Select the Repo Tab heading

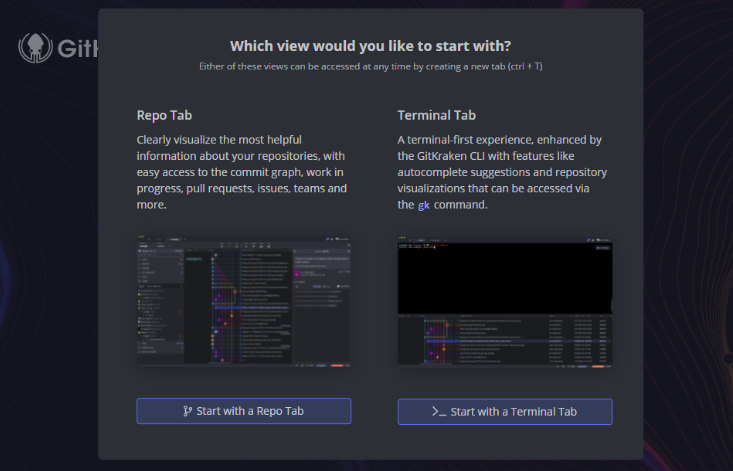pyautogui.click(x=164, y=115)
